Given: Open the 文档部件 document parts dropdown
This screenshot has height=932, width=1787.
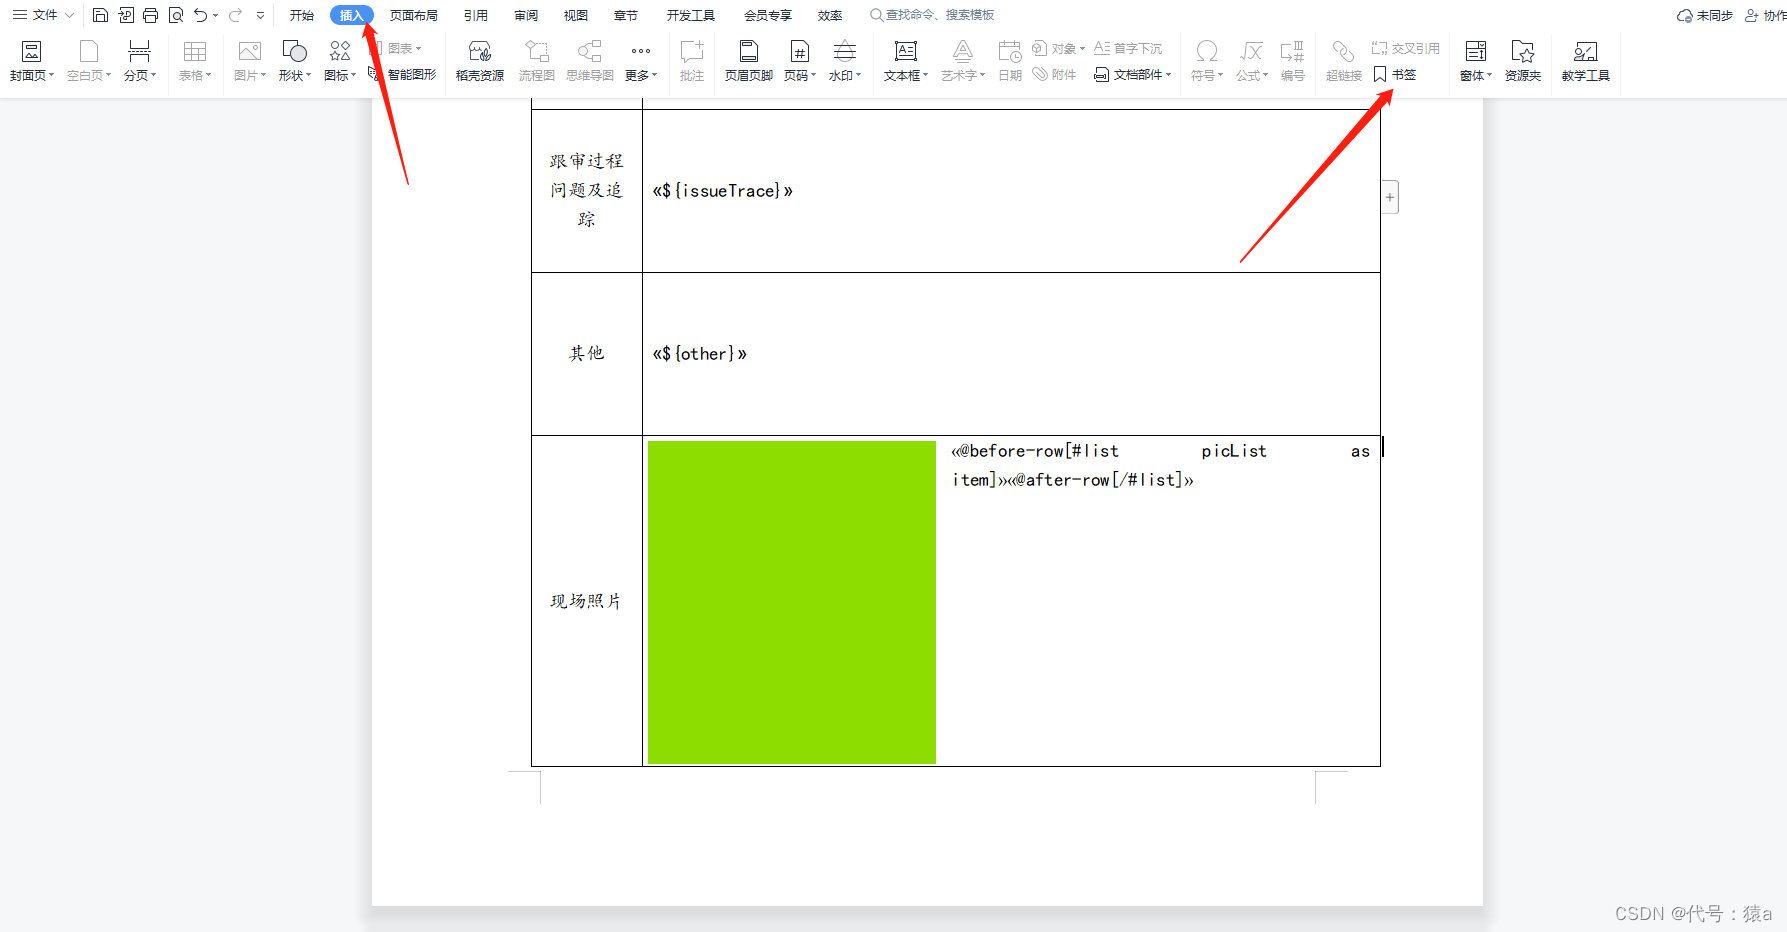Looking at the screenshot, I should (1132, 74).
